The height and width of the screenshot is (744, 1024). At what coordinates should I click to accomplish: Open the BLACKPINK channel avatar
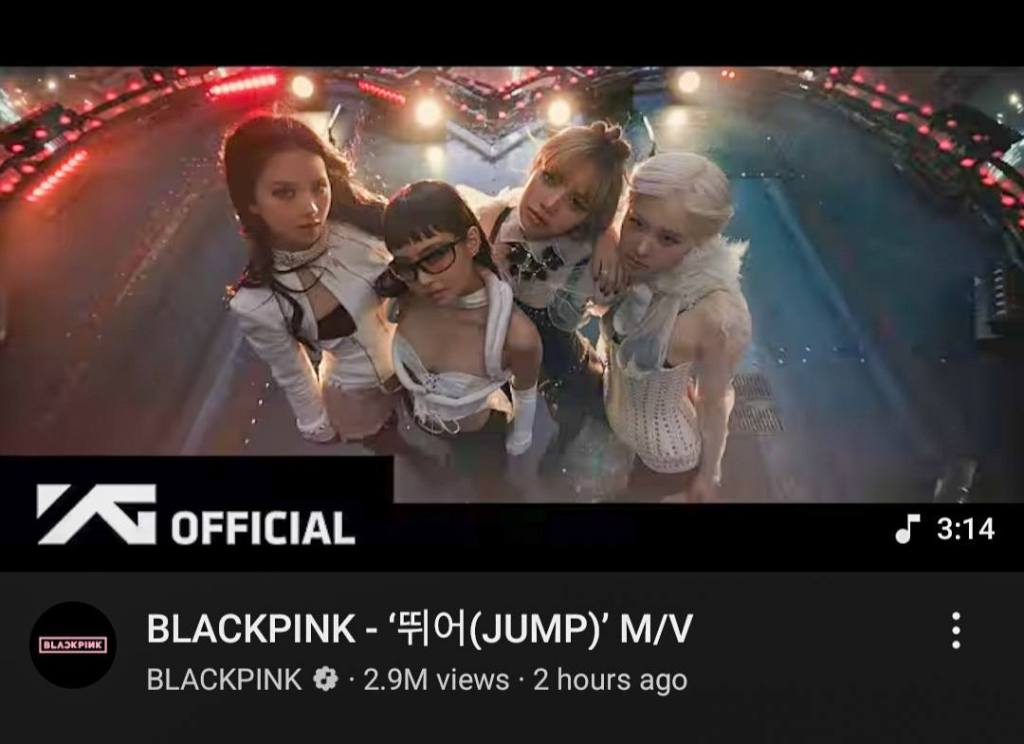coord(73,645)
